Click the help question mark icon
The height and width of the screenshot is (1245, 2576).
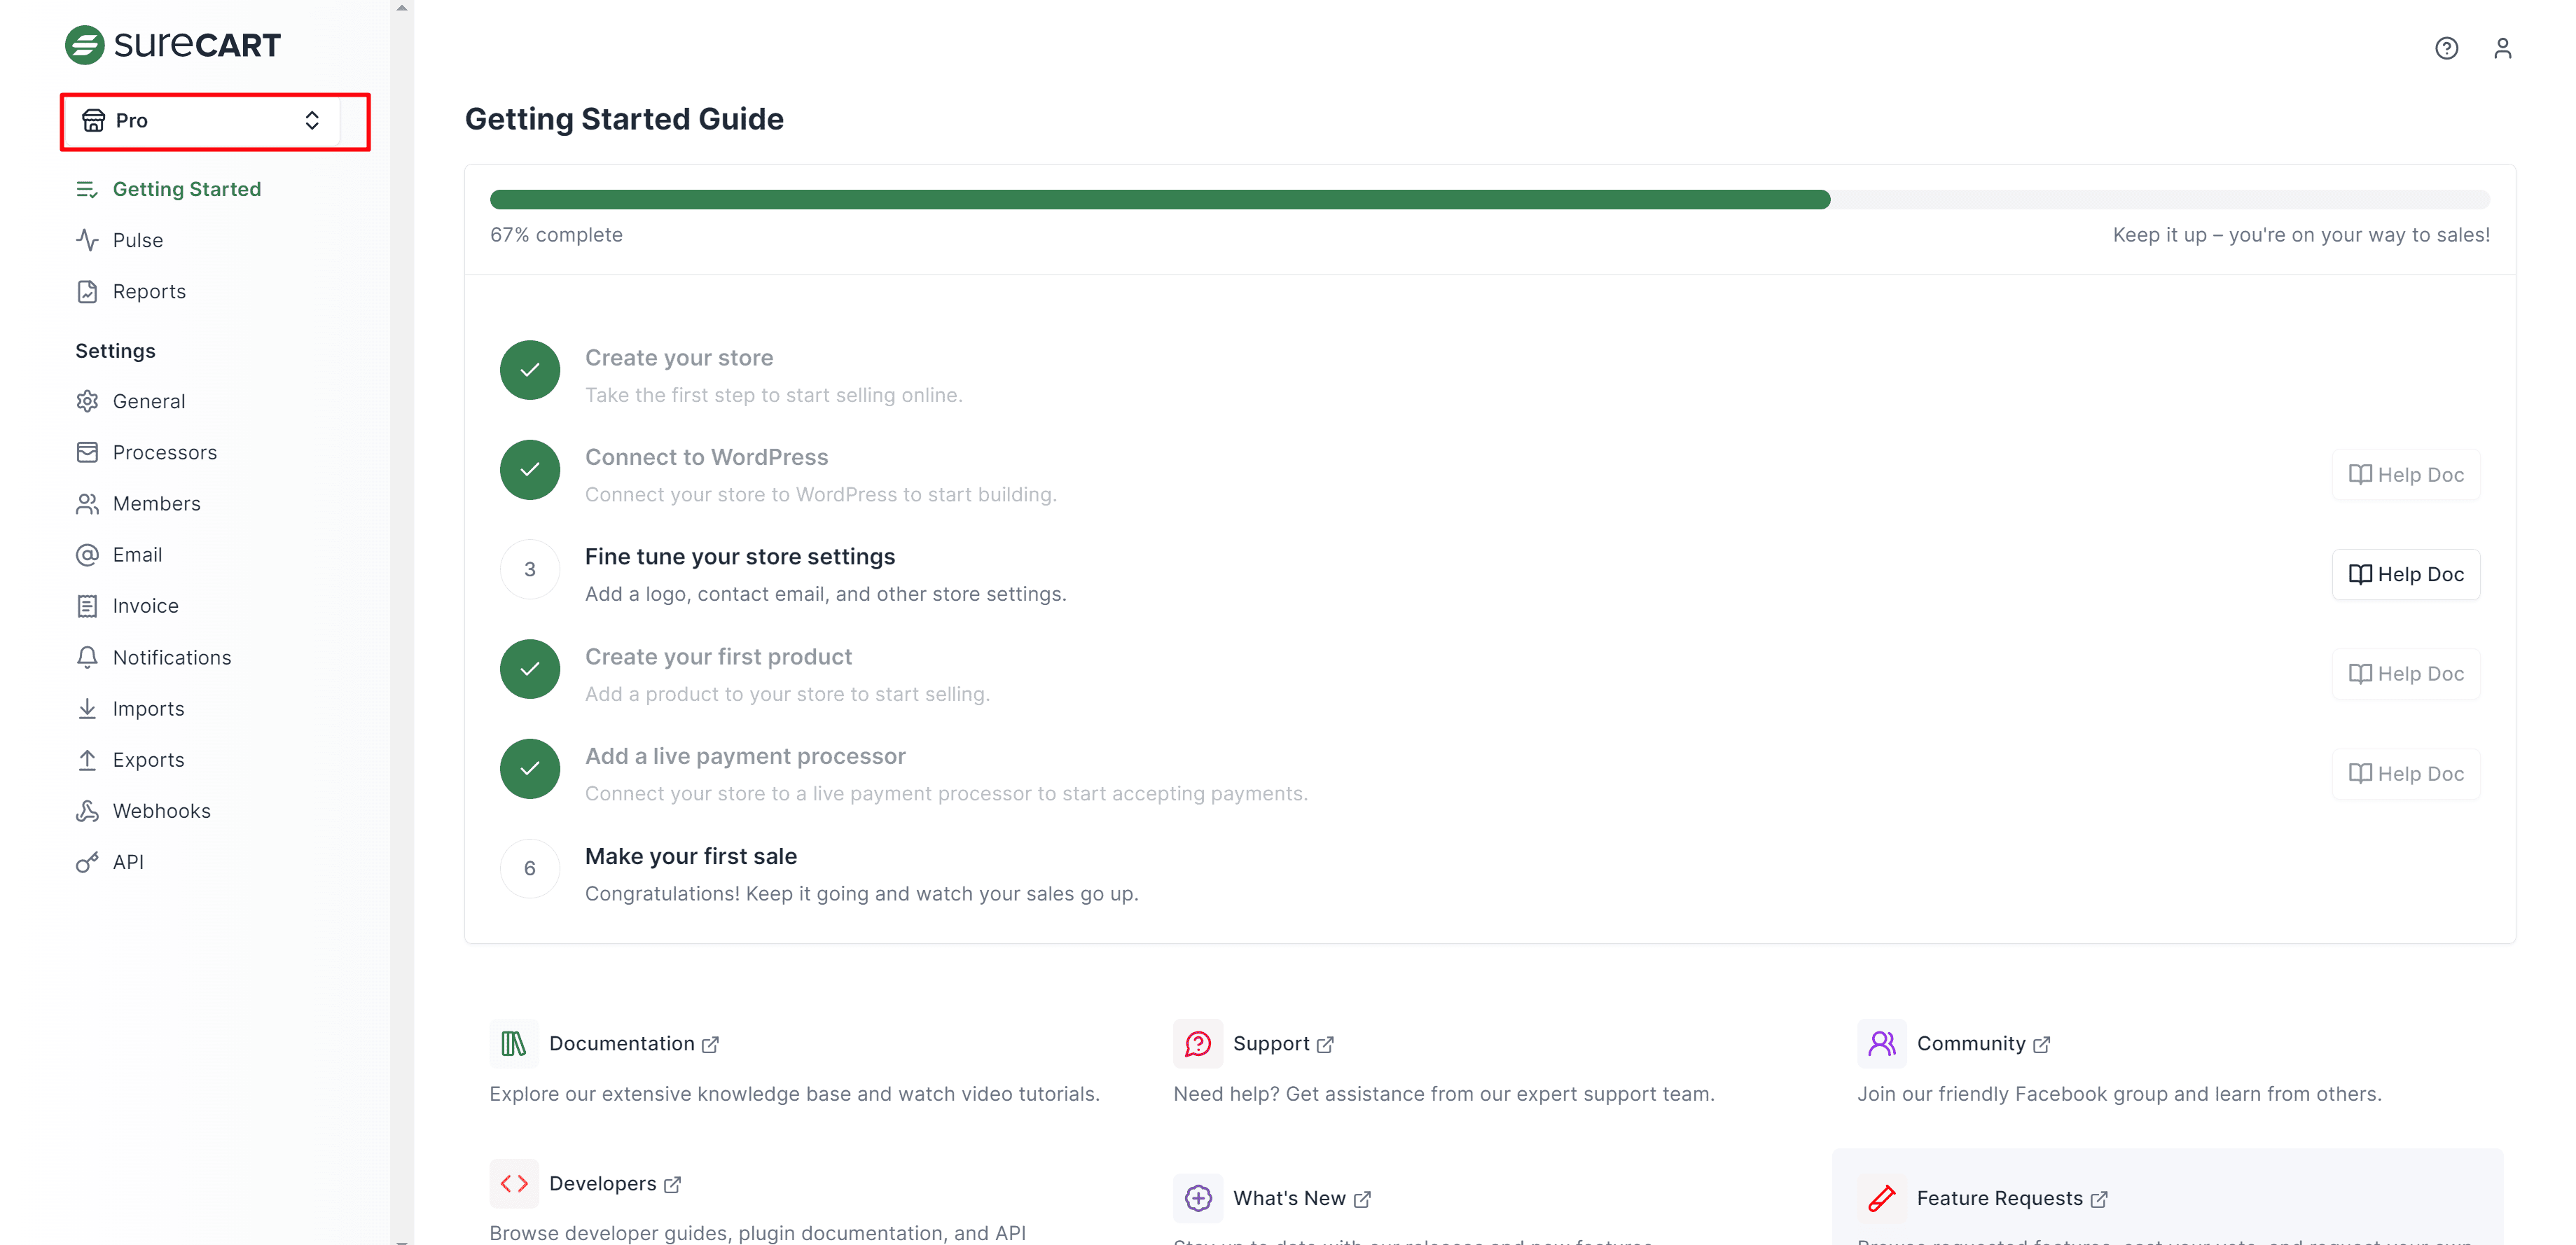point(2446,48)
